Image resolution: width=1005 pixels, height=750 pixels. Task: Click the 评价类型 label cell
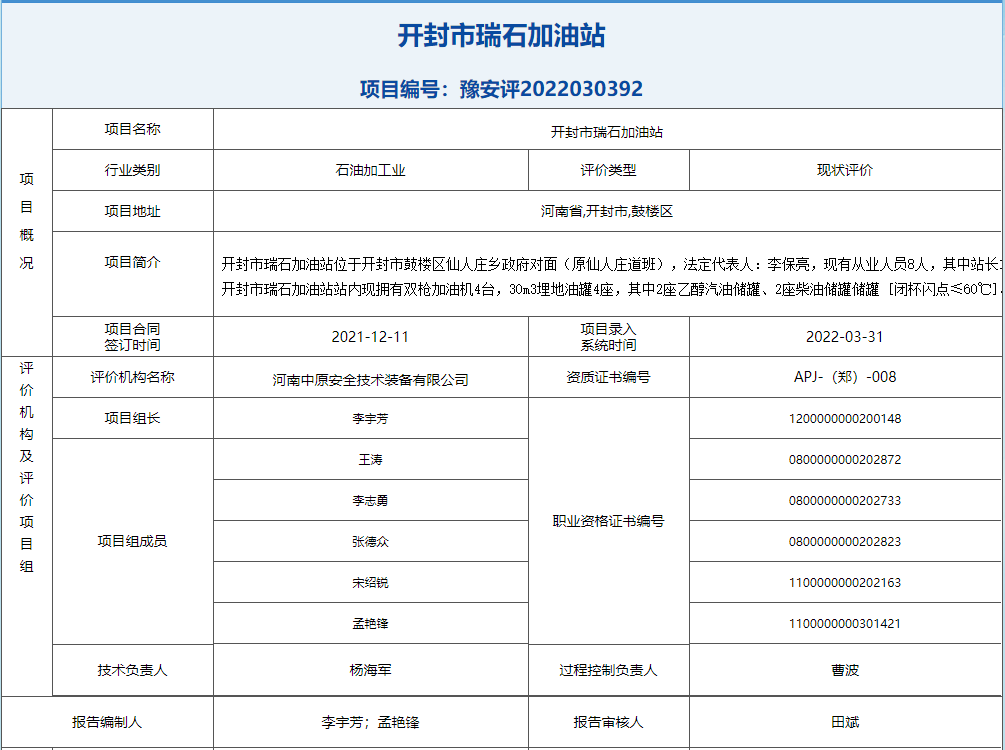coord(608,170)
